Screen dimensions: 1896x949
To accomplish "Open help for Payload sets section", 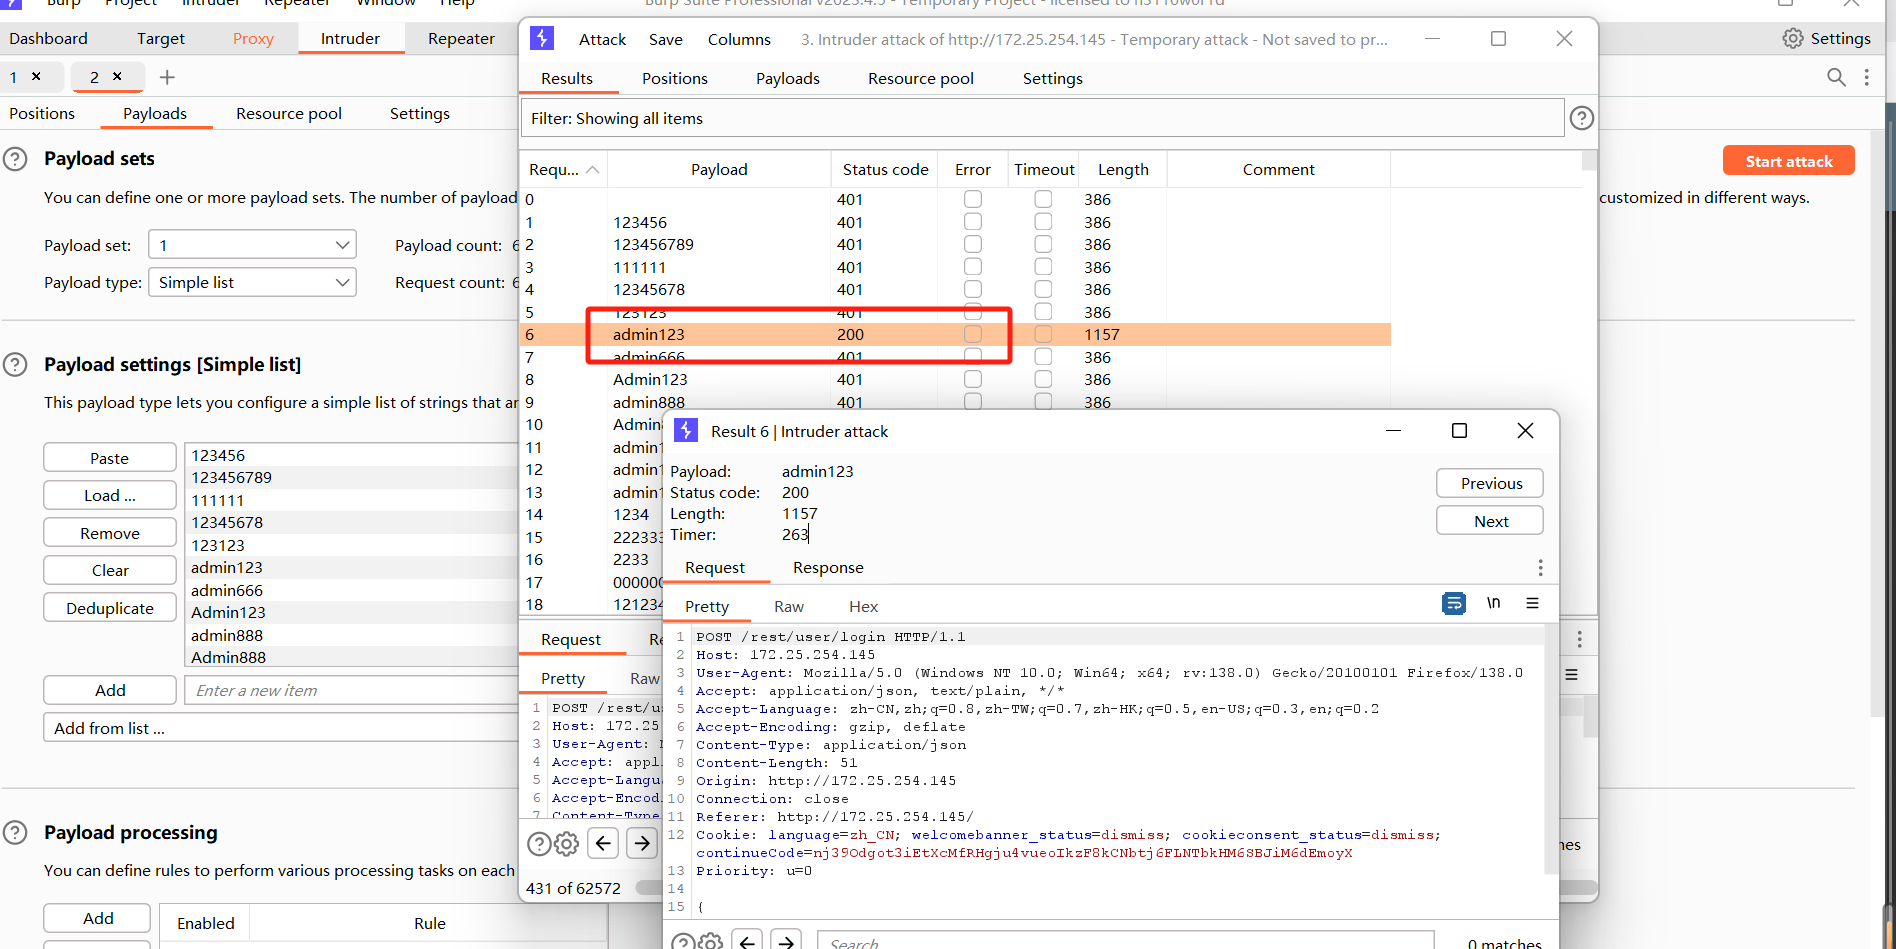I will click(x=15, y=159).
